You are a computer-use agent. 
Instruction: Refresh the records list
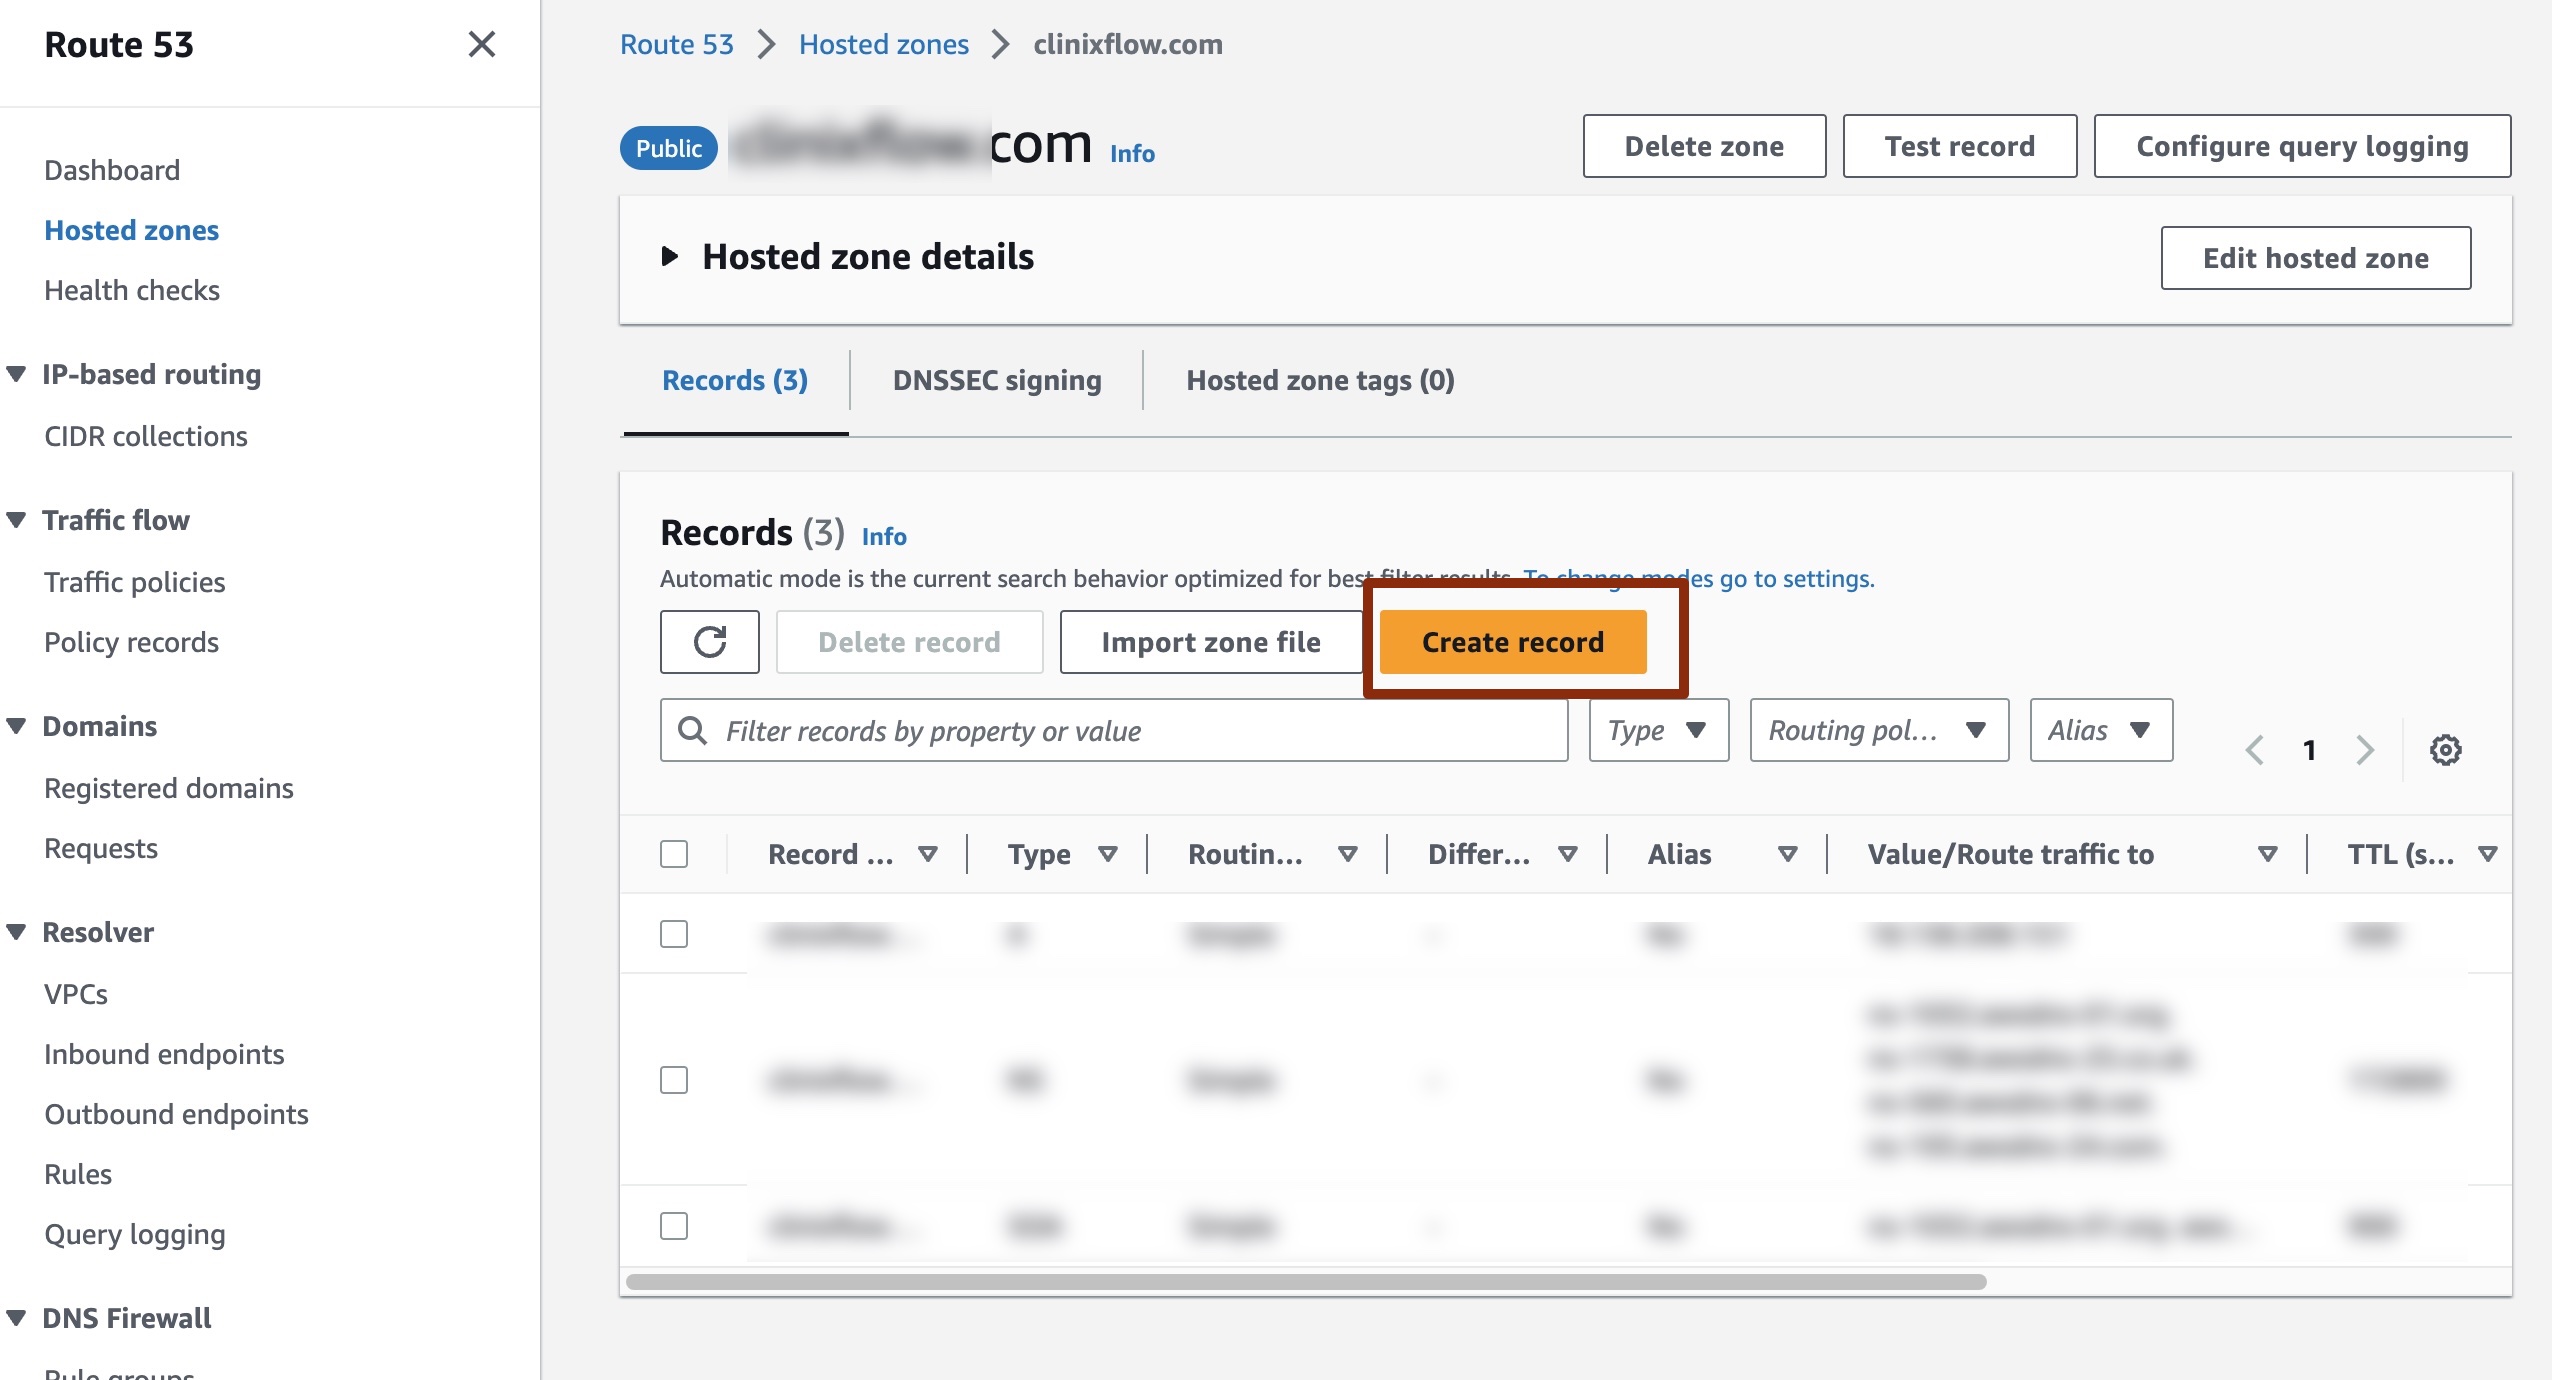(x=710, y=642)
